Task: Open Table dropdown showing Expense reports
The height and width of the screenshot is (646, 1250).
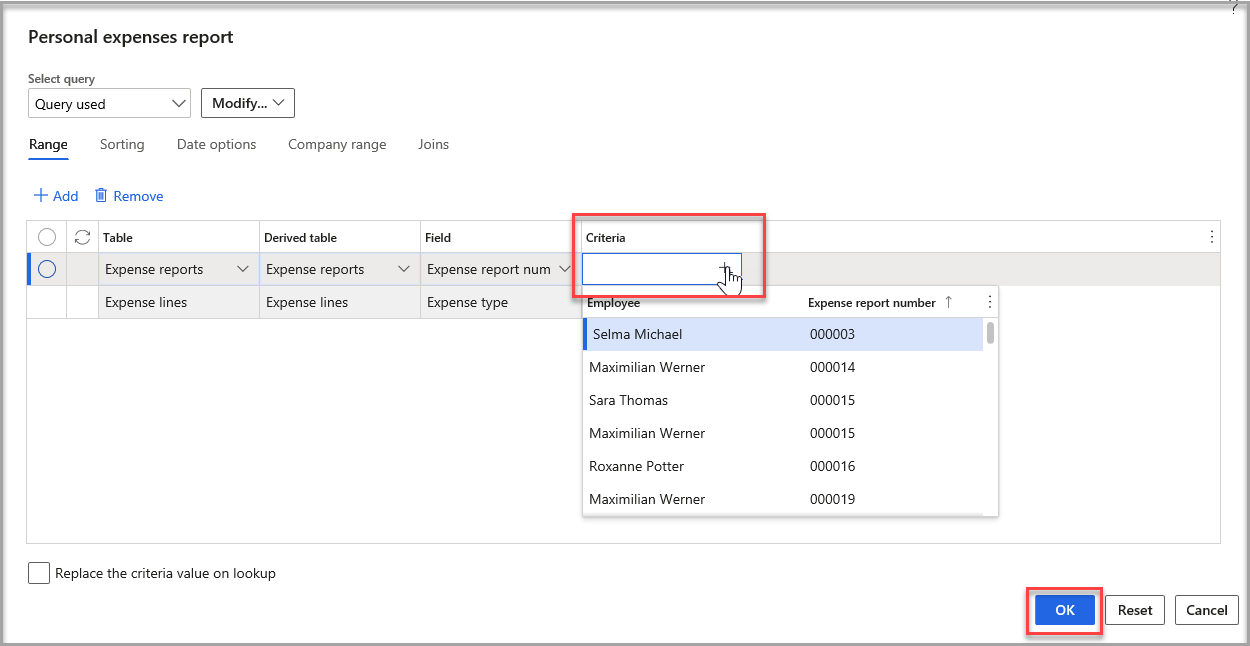Action: pyautogui.click(x=178, y=269)
